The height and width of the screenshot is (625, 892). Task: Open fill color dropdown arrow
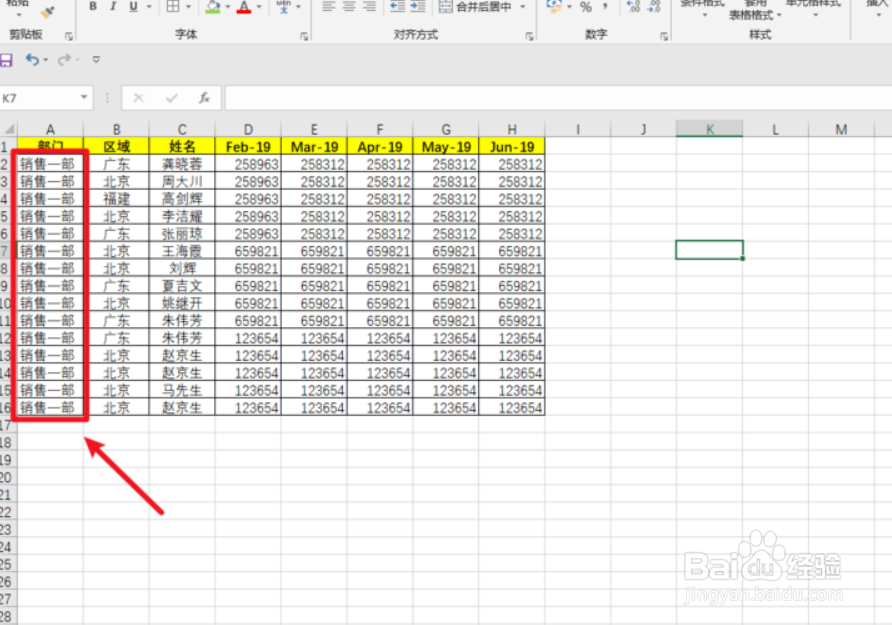228,7
